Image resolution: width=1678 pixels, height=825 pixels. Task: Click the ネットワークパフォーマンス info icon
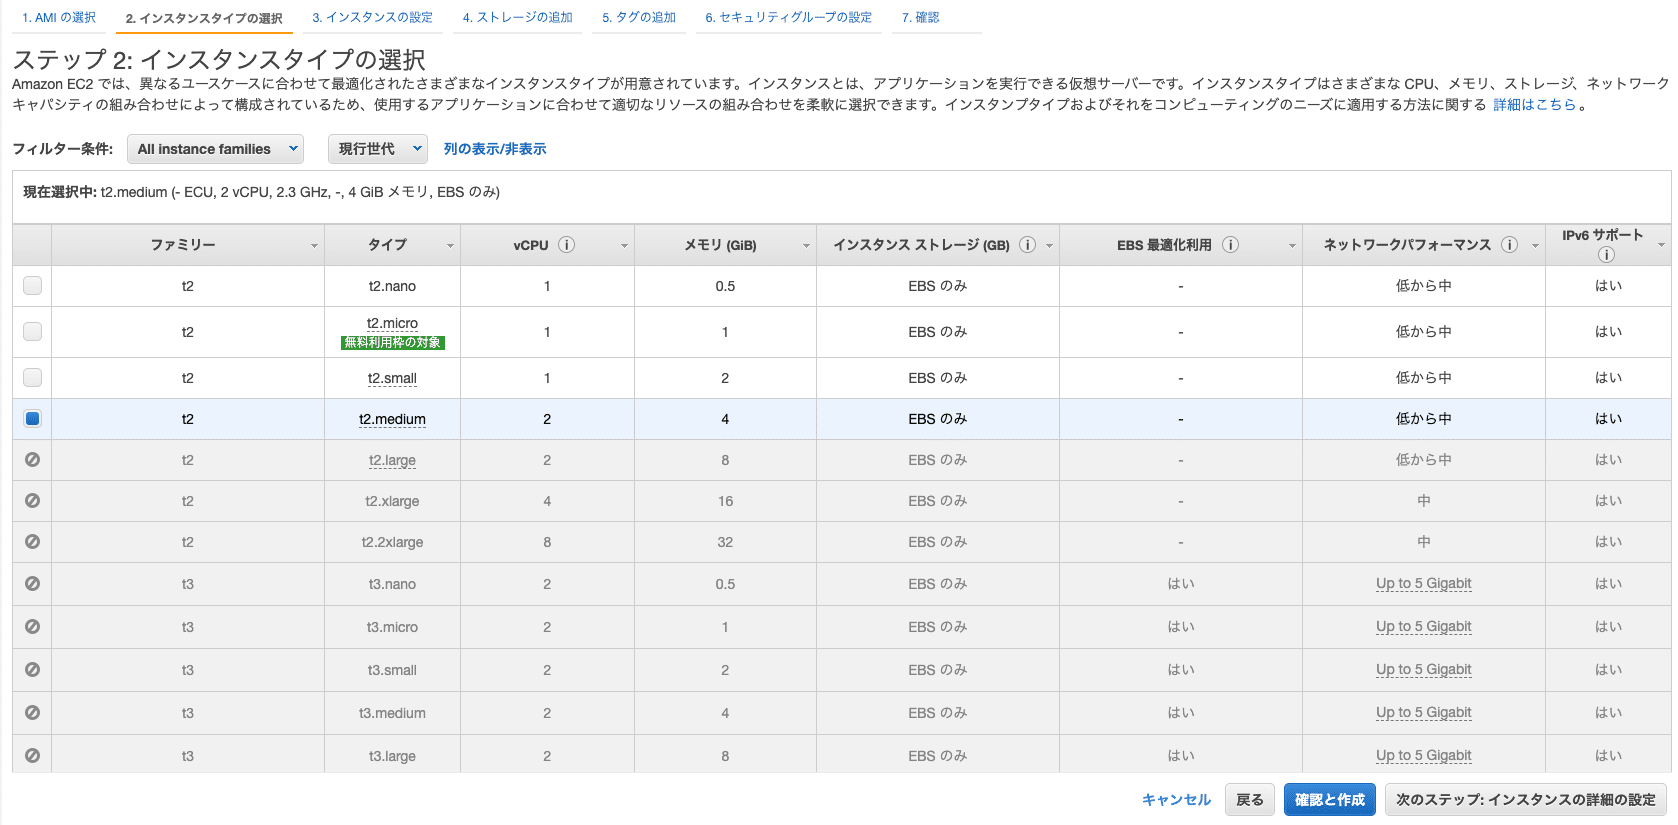1509,245
